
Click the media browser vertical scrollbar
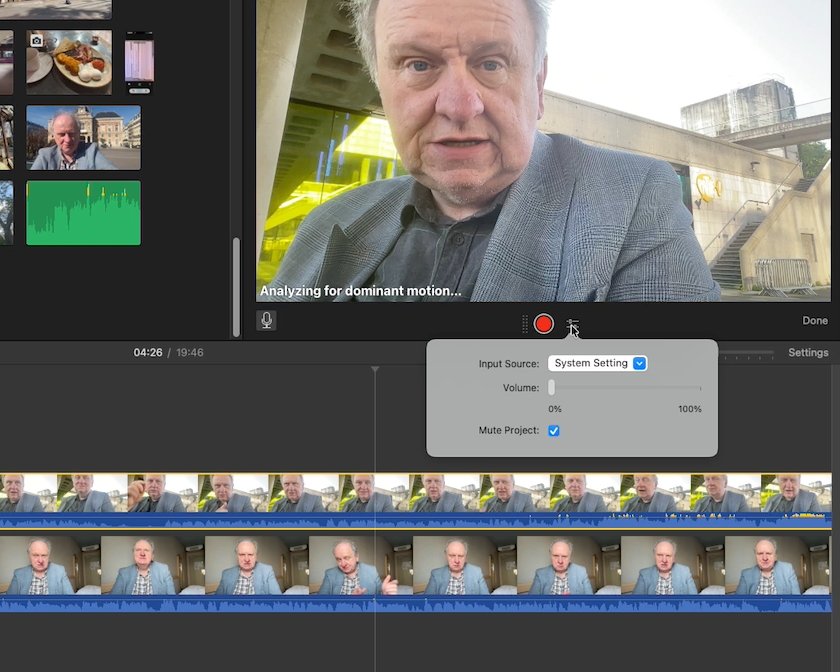236,287
